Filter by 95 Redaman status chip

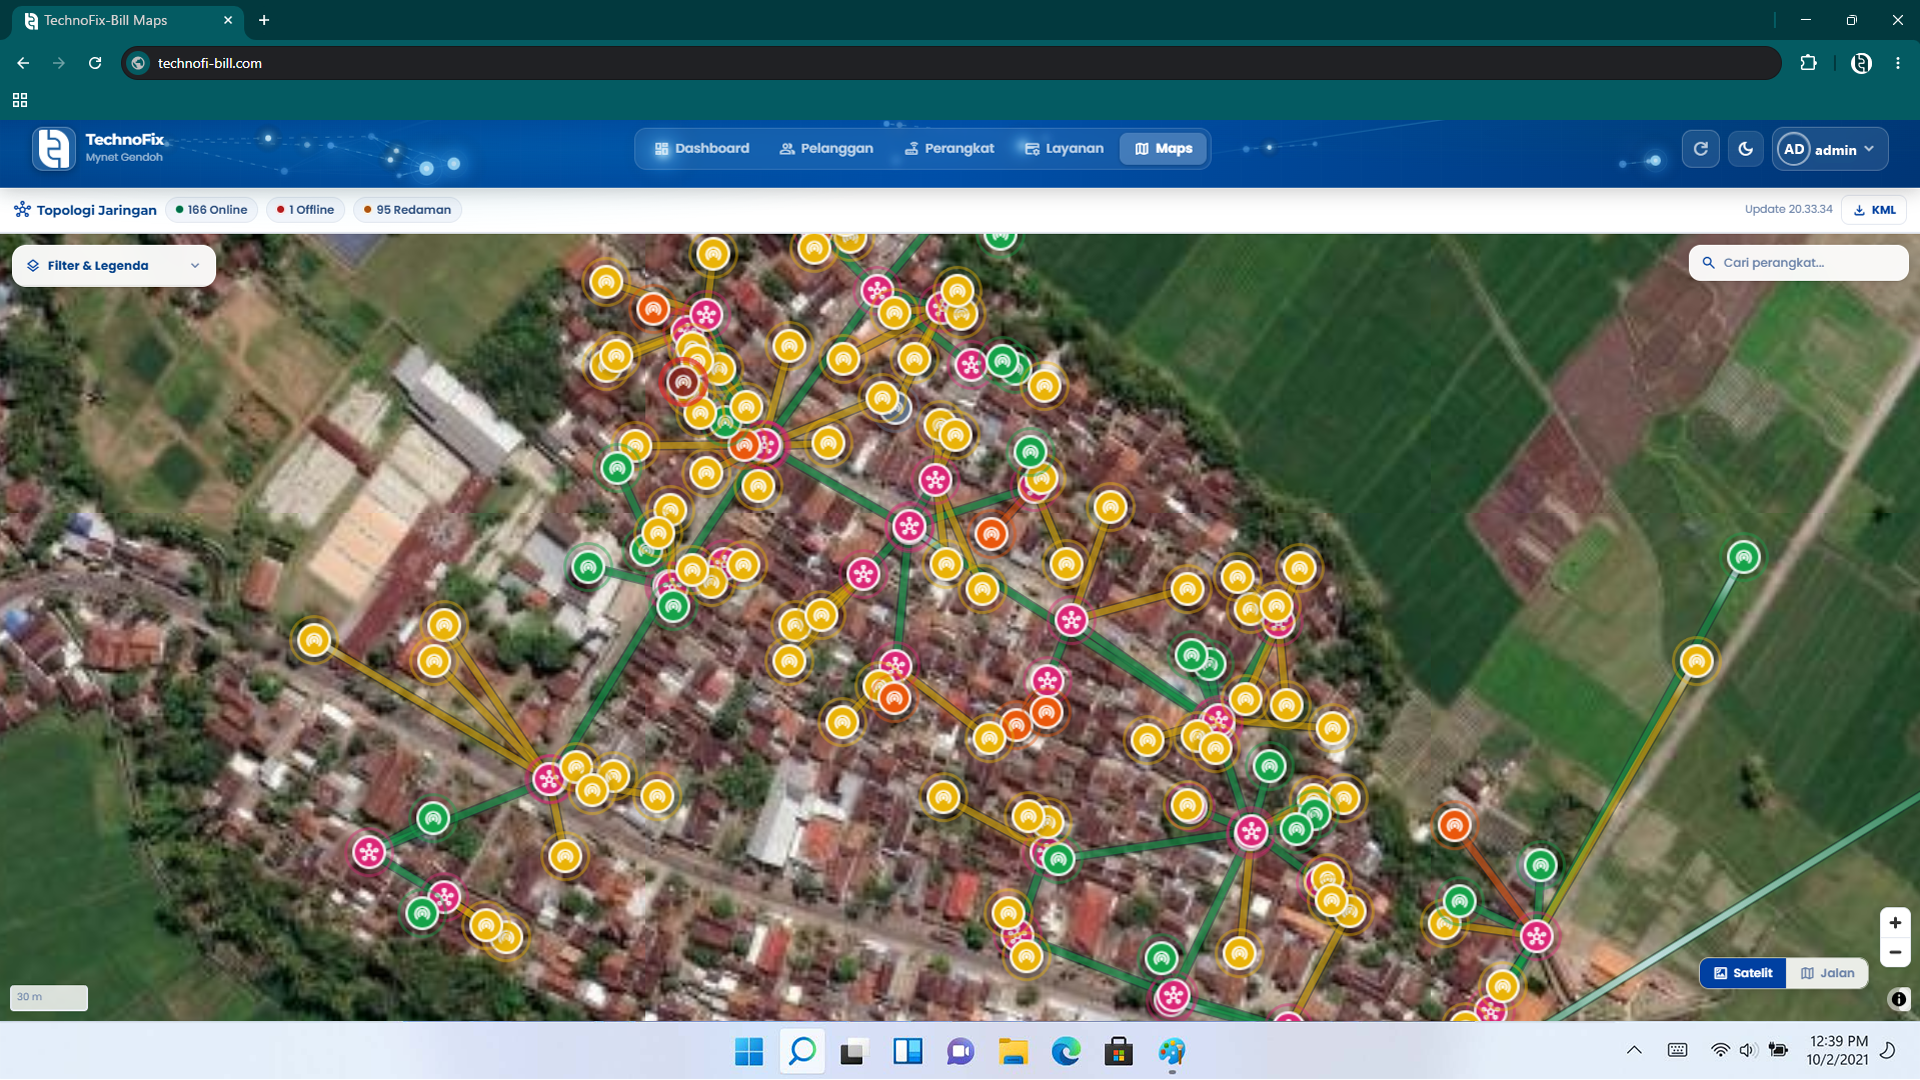click(x=407, y=210)
